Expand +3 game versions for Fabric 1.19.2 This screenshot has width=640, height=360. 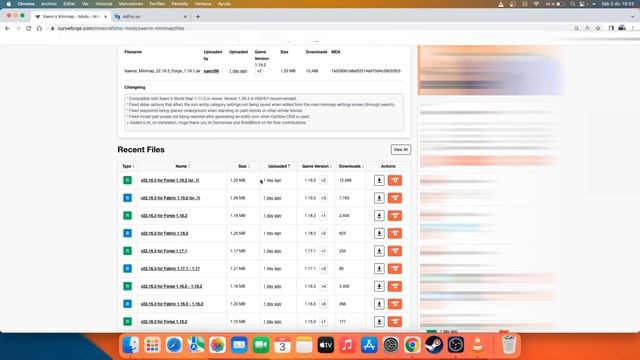[x=323, y=198]
